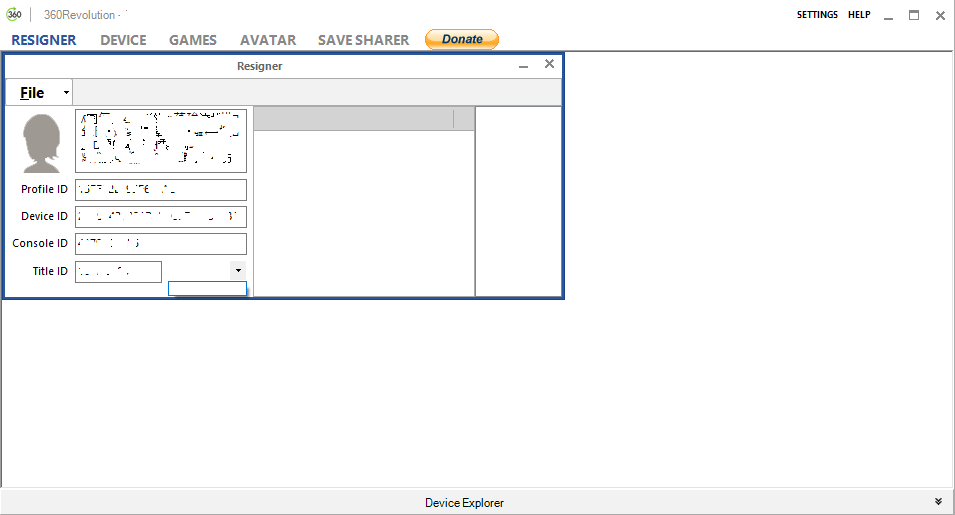Focus the Device ID text box
955x515 pixels.
point(160,217)
